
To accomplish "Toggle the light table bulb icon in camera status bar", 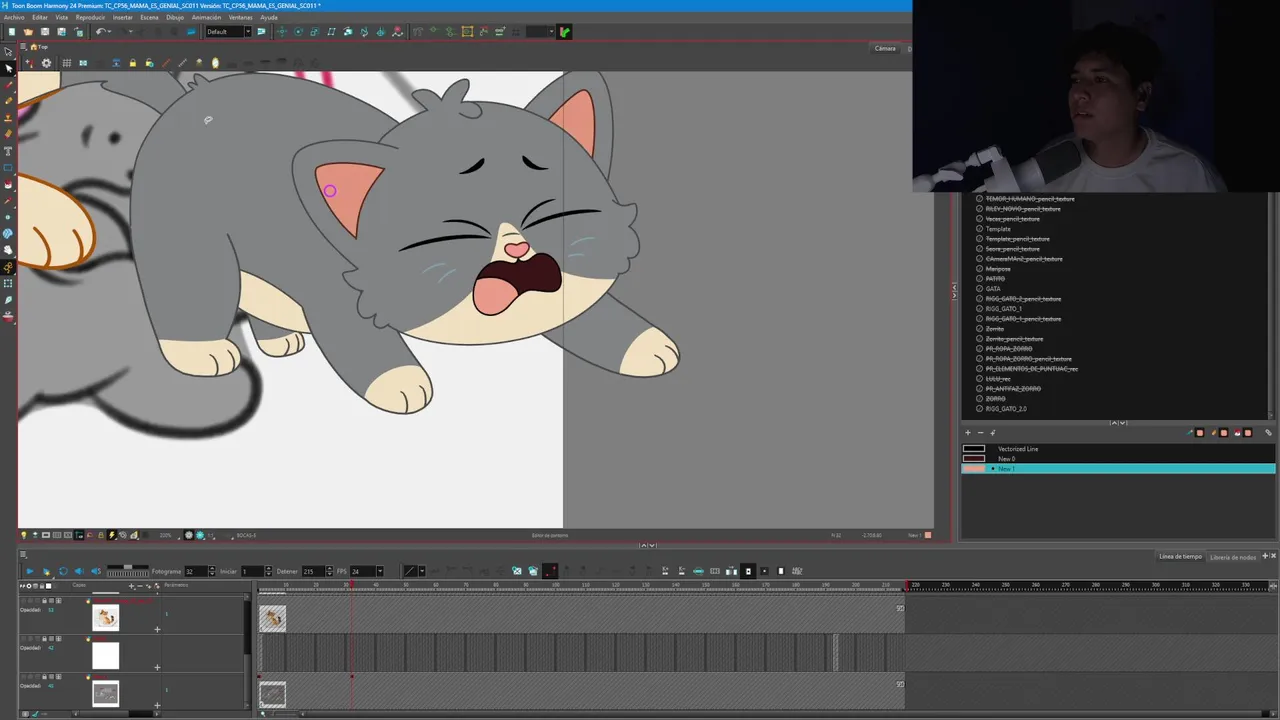I will [24, 535].
